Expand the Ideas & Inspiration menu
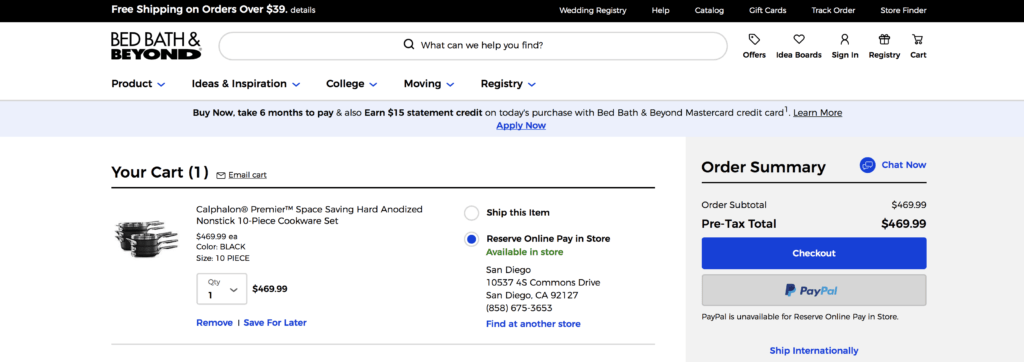This screenshot has width=1024, height=362. pyautogui.click(x=246, y=84)
